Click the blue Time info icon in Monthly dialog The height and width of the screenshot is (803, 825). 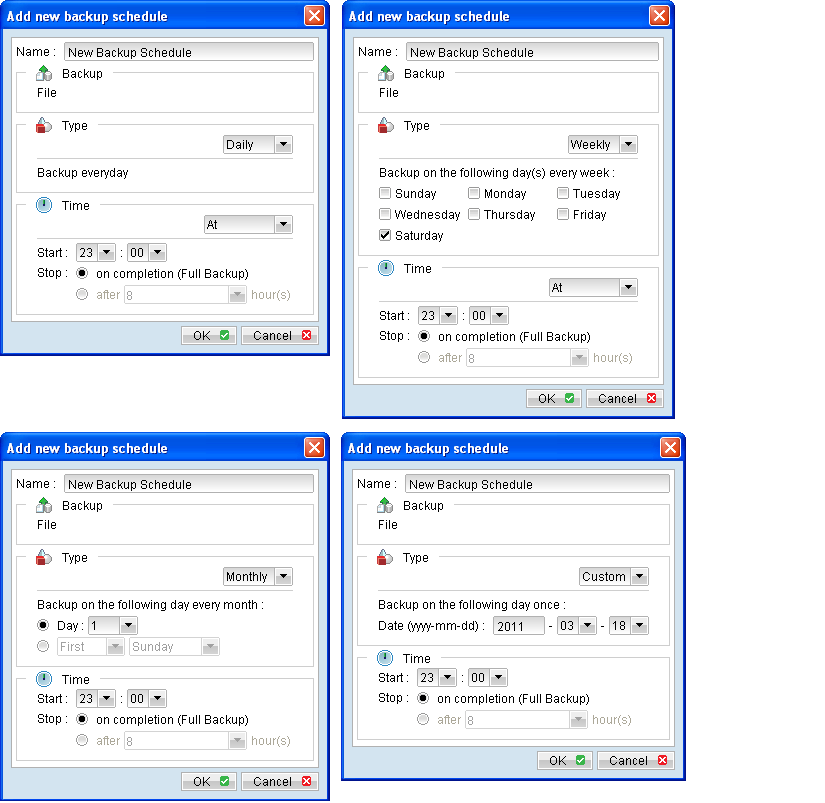(43, 678)
